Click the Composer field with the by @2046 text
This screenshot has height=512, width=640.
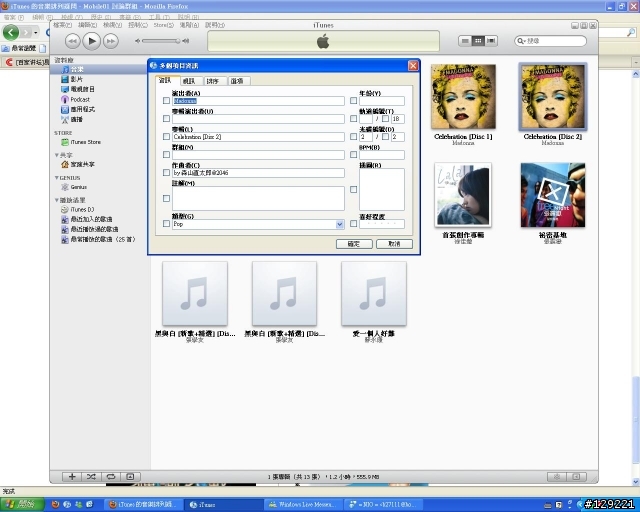tap(258, 173)
